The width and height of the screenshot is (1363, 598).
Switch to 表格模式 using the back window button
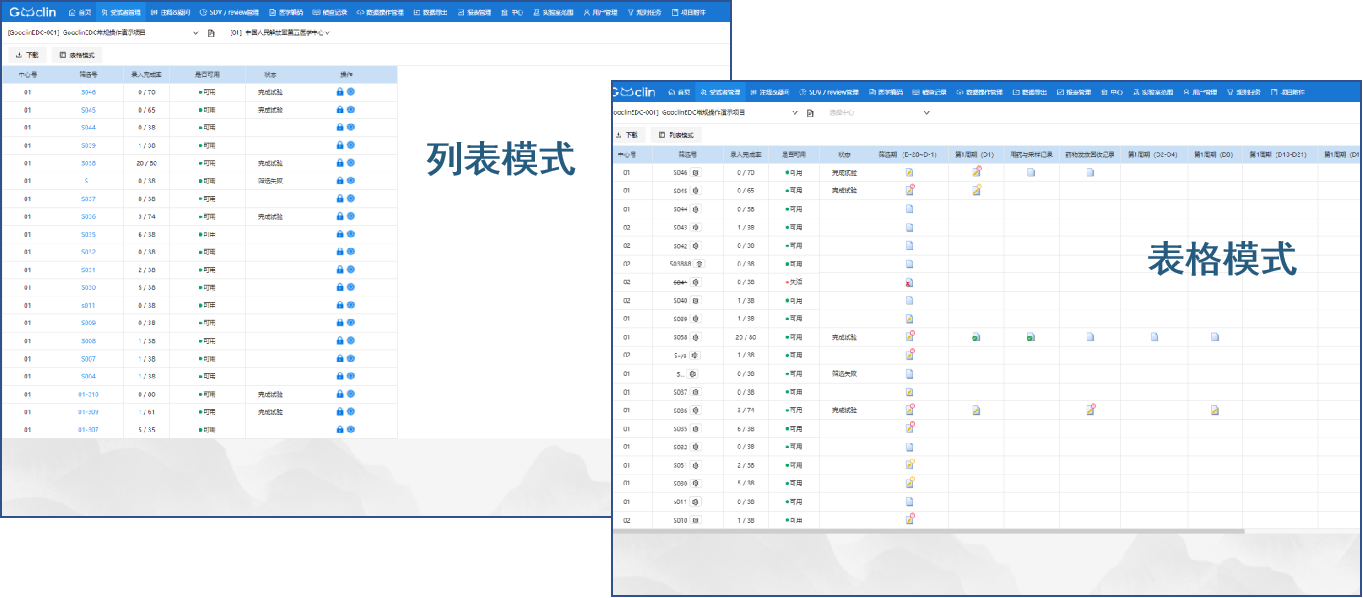77,56
